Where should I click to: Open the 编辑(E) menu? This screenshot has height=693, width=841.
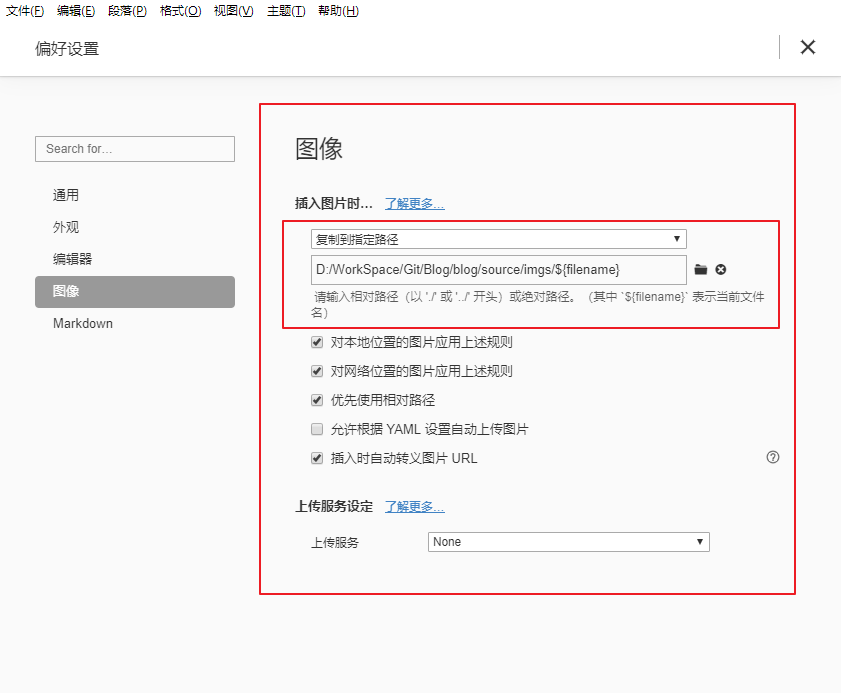76,11
